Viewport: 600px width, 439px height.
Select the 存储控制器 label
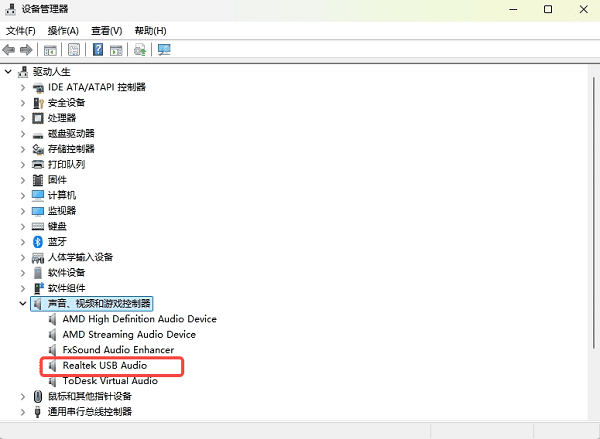(x=71, y=149)
